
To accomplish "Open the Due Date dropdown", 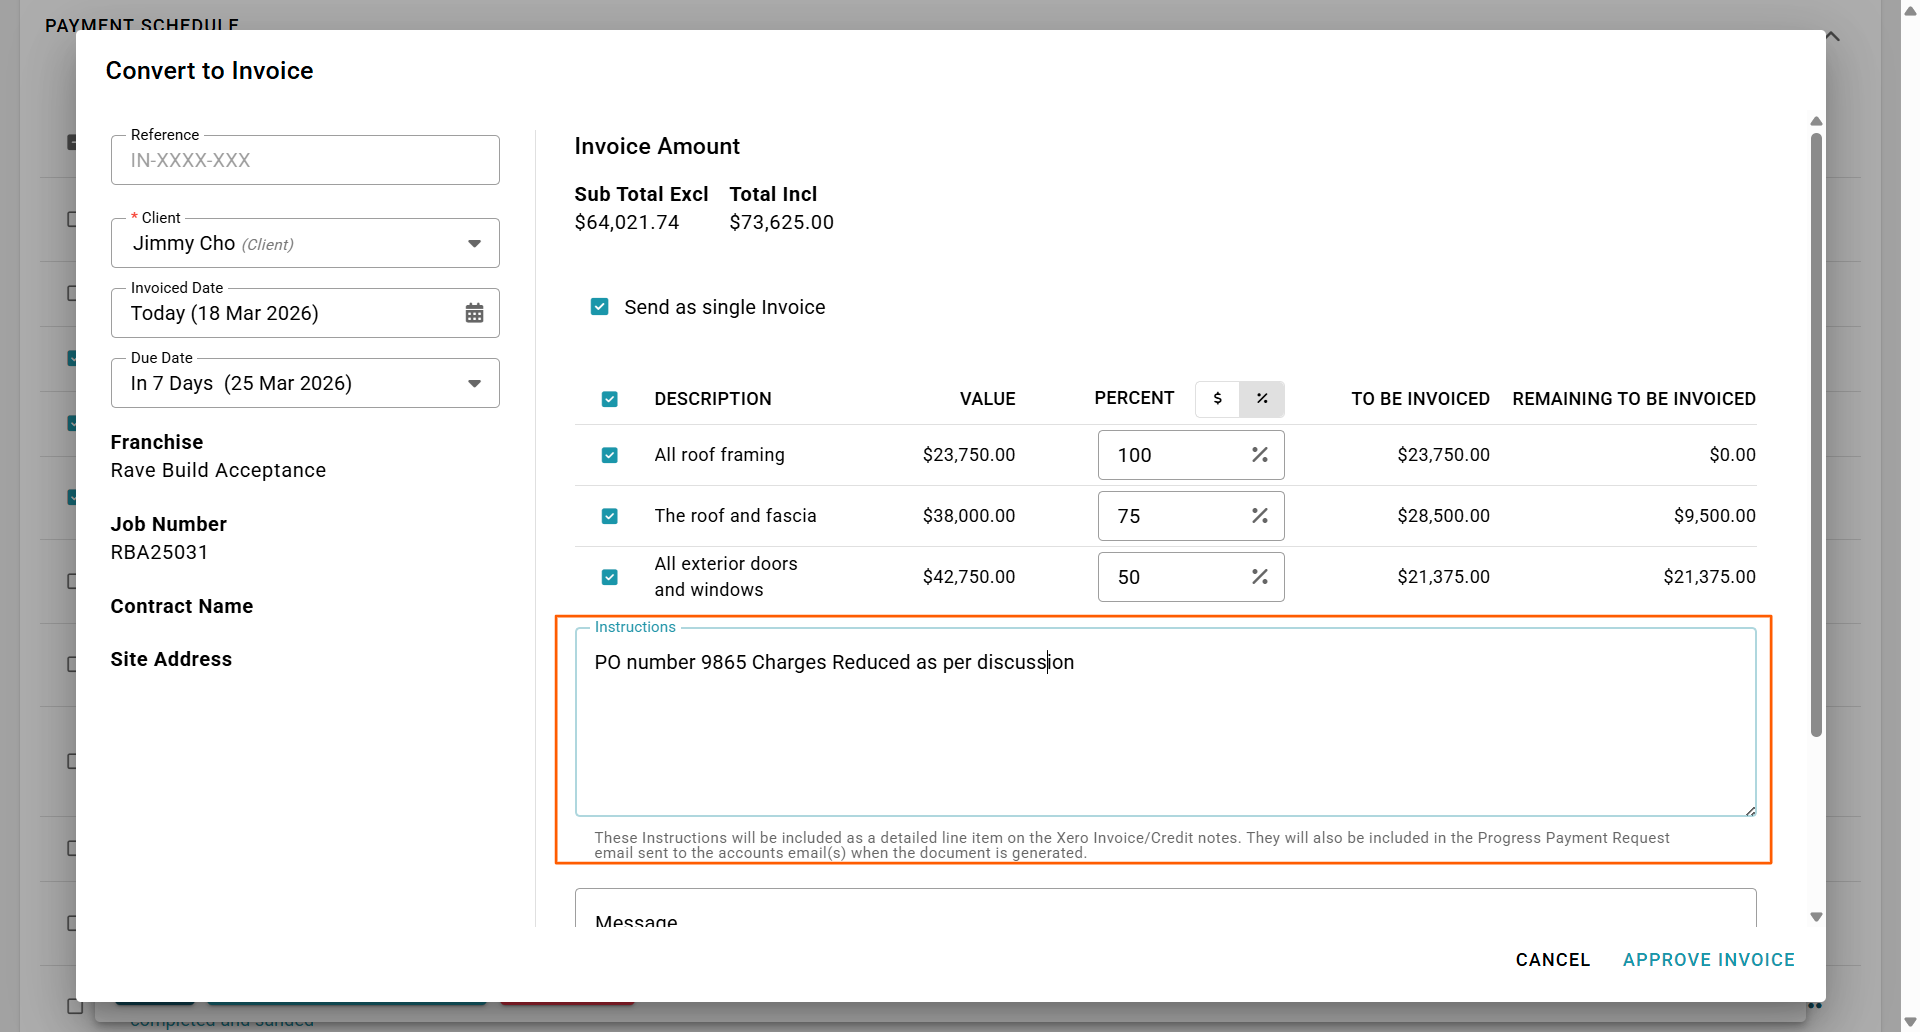I will (x=474, y=384).
